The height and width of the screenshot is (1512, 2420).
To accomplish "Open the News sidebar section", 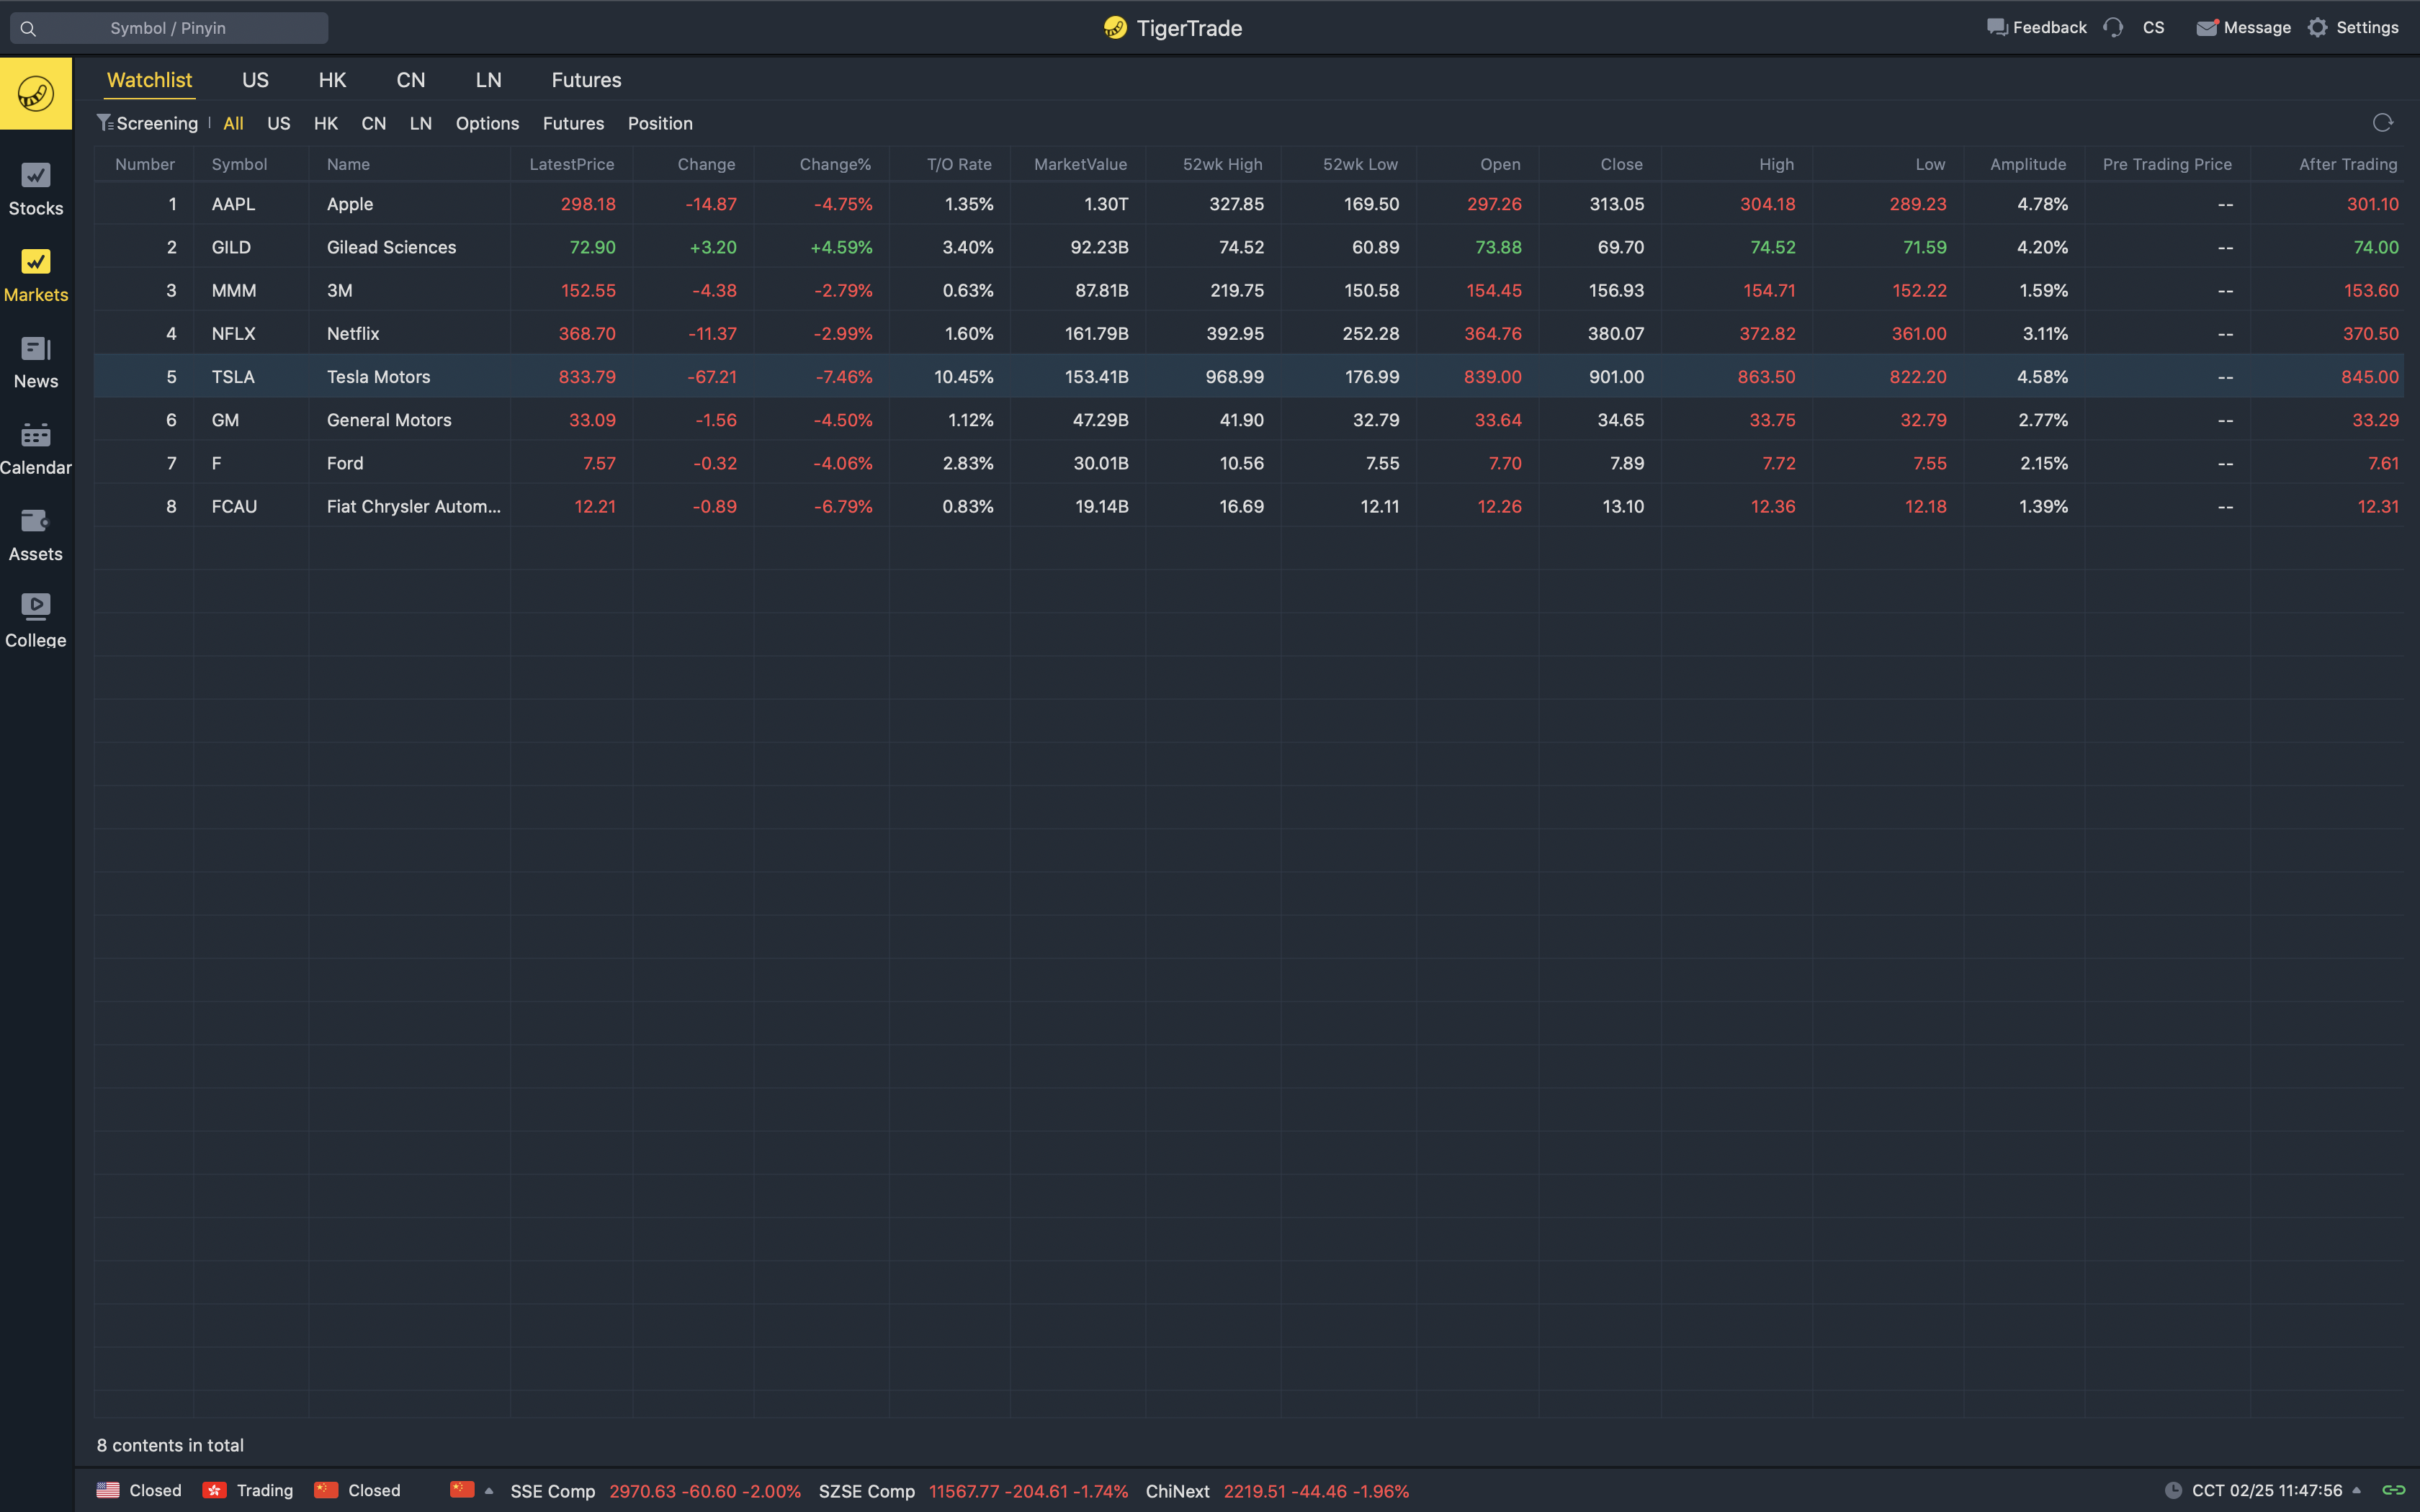I will coord(36,361).
